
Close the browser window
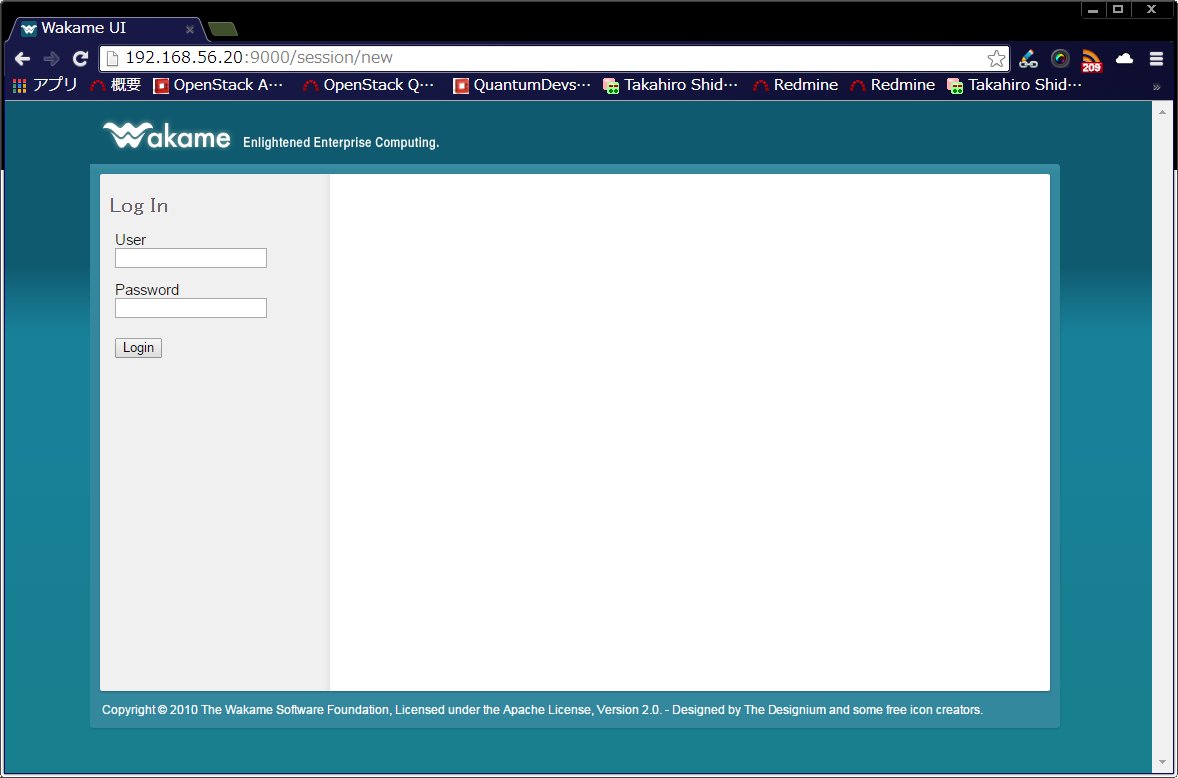click(1151, 10)
